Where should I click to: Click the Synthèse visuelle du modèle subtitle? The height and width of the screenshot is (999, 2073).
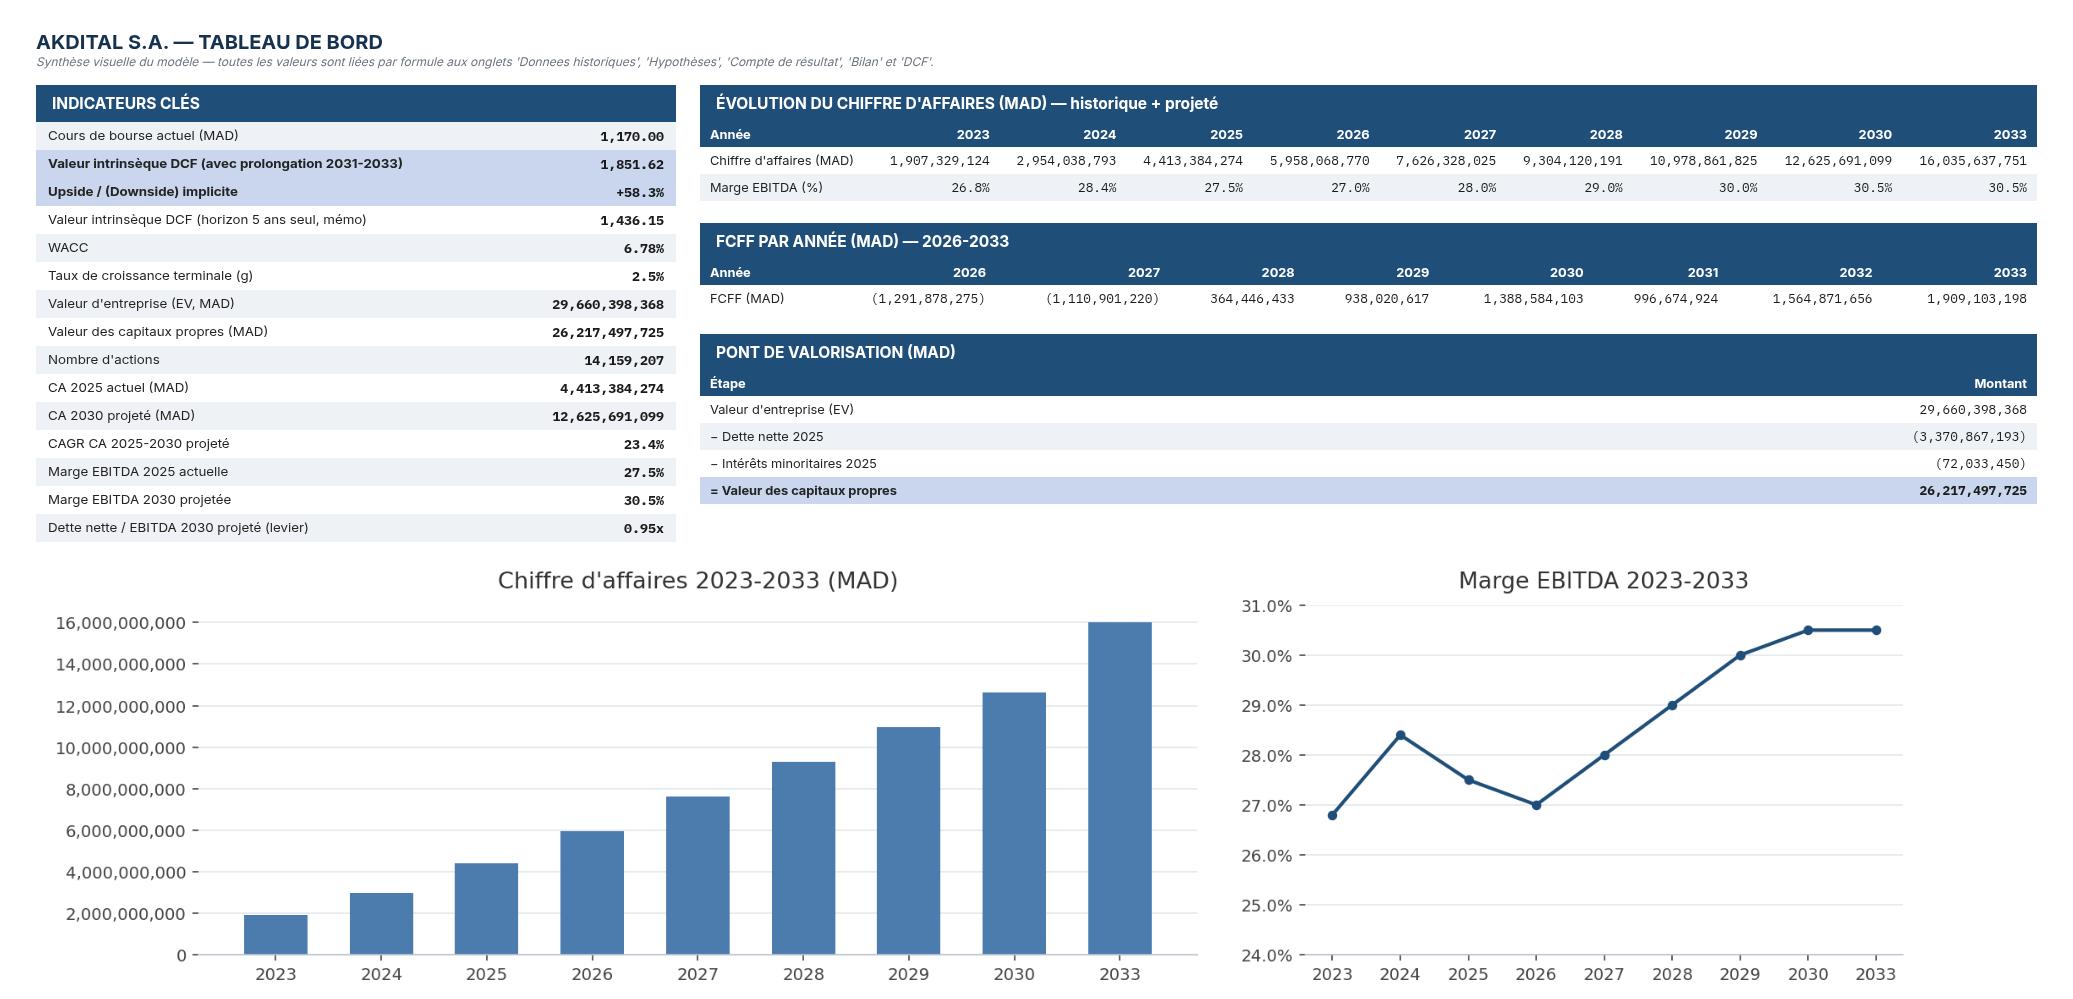tap(485, 62)
